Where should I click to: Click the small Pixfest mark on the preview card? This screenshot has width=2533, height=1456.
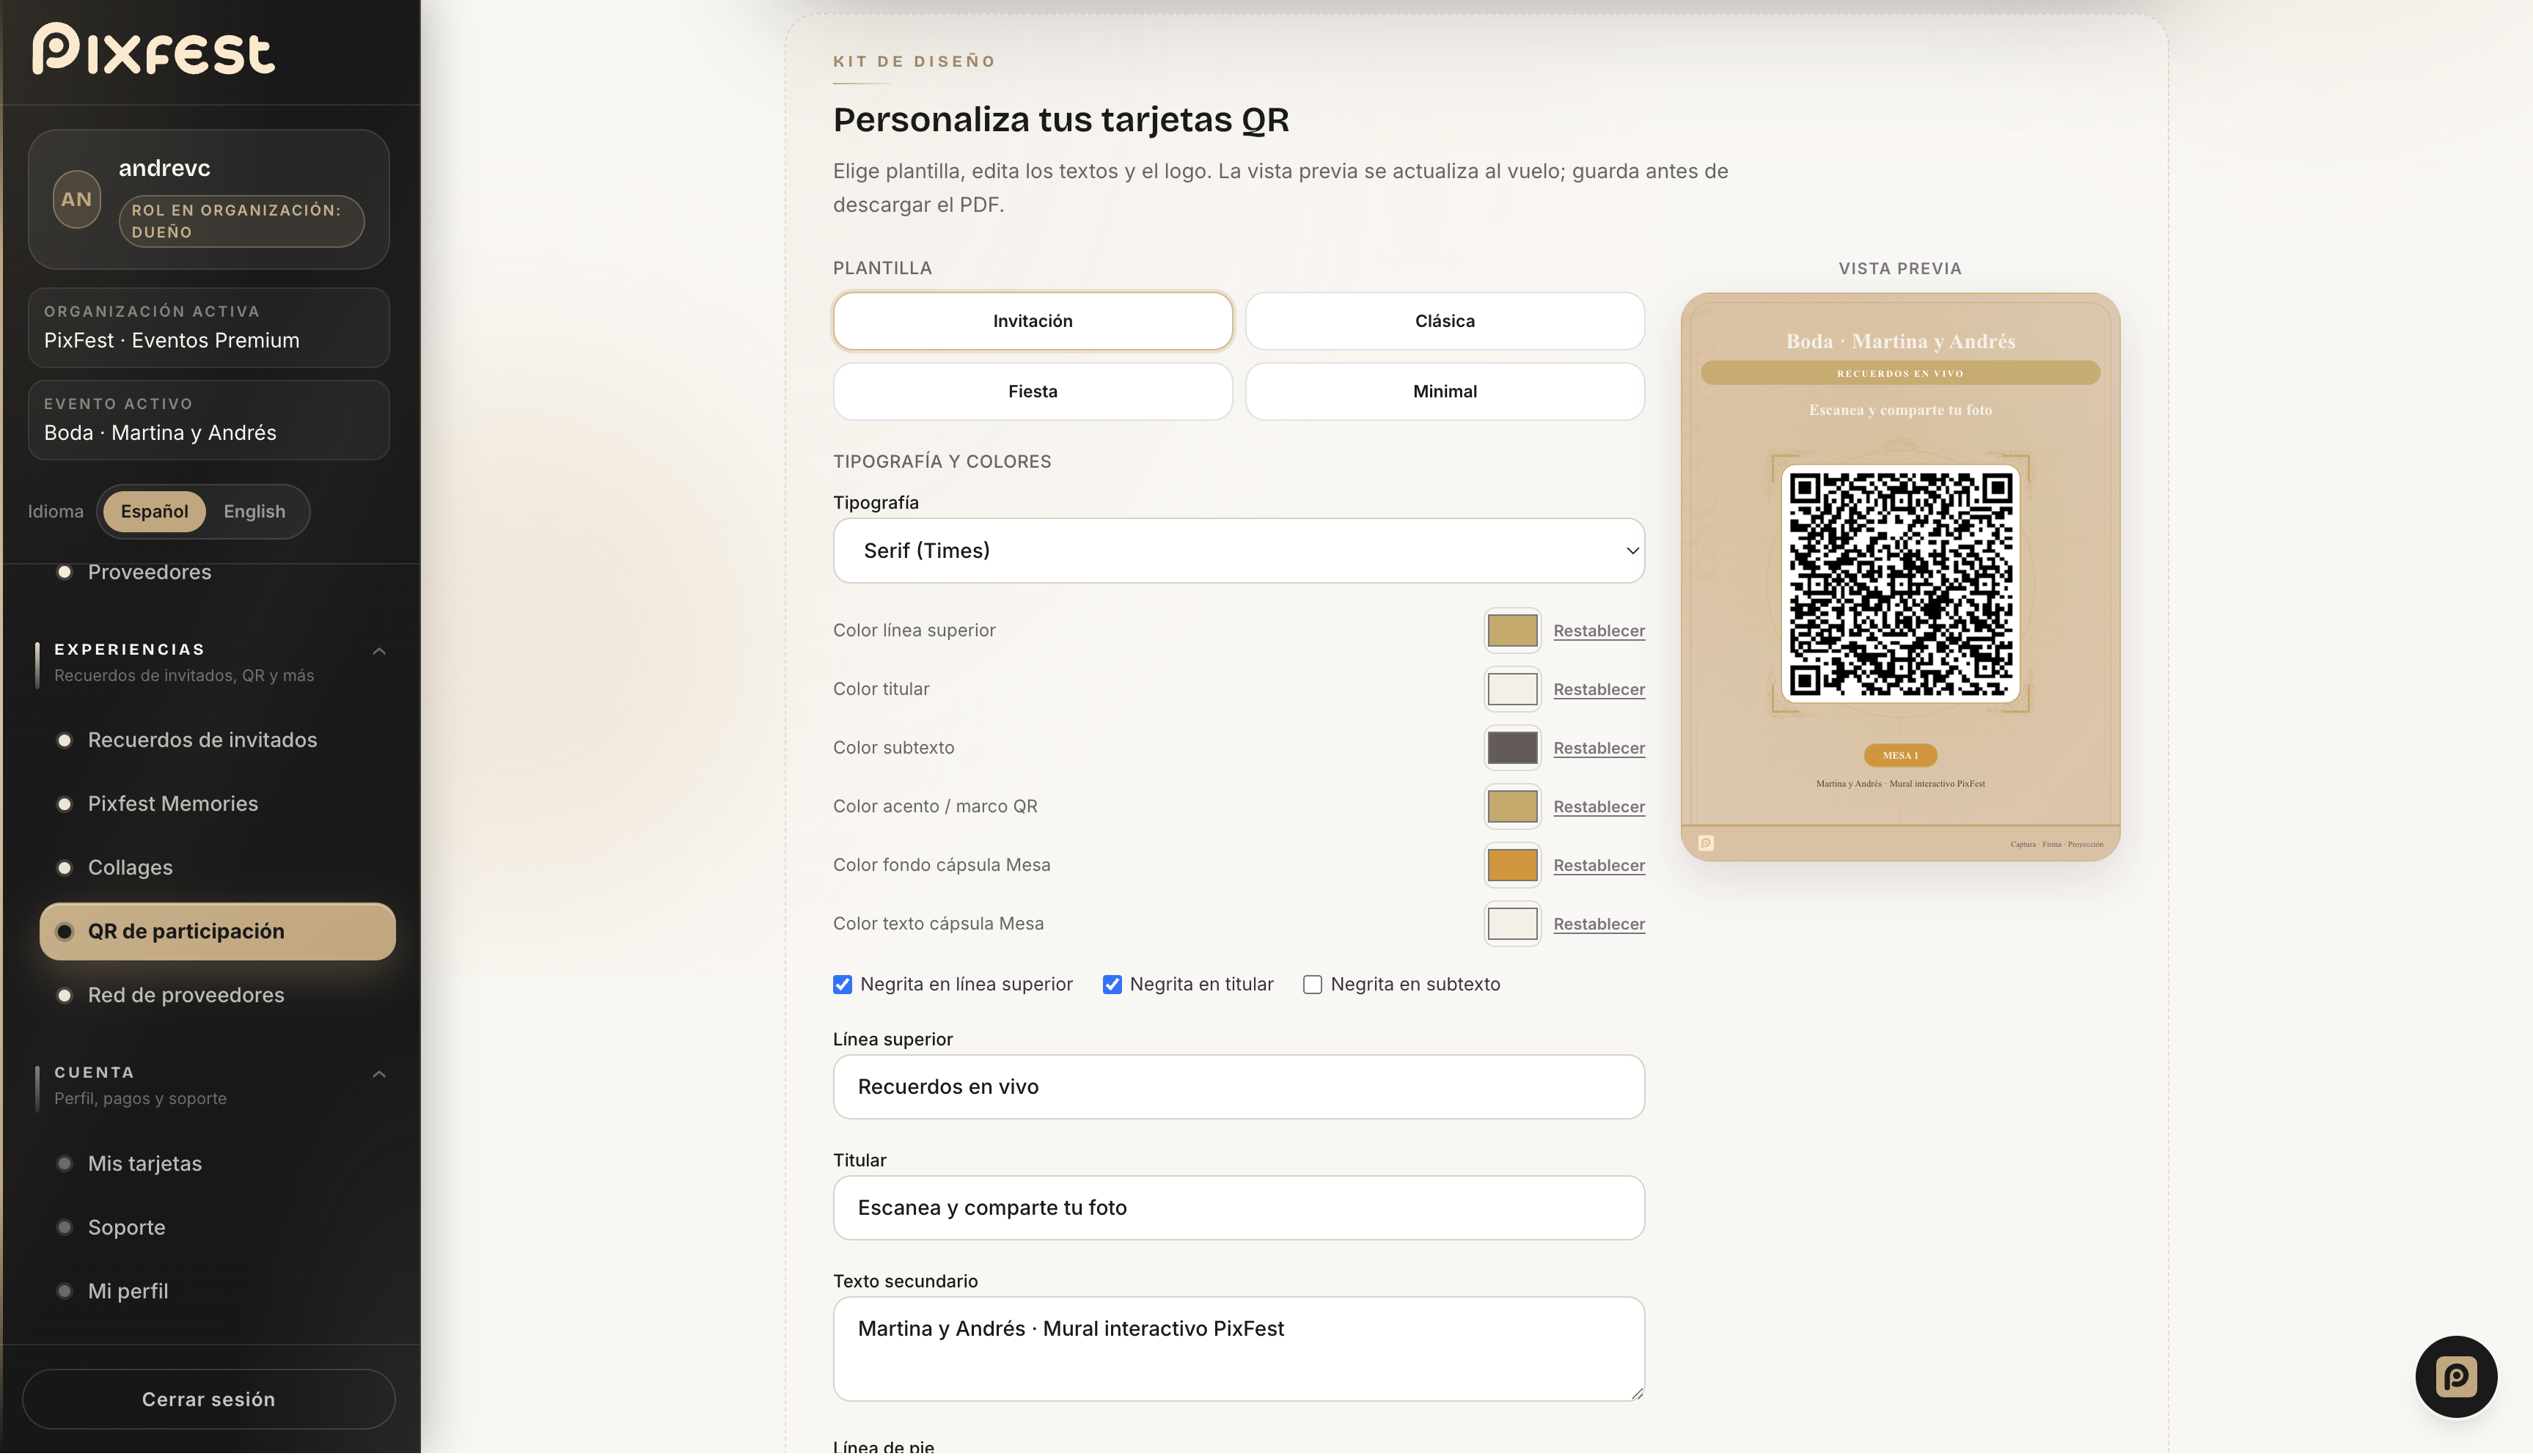(1706, 843)
